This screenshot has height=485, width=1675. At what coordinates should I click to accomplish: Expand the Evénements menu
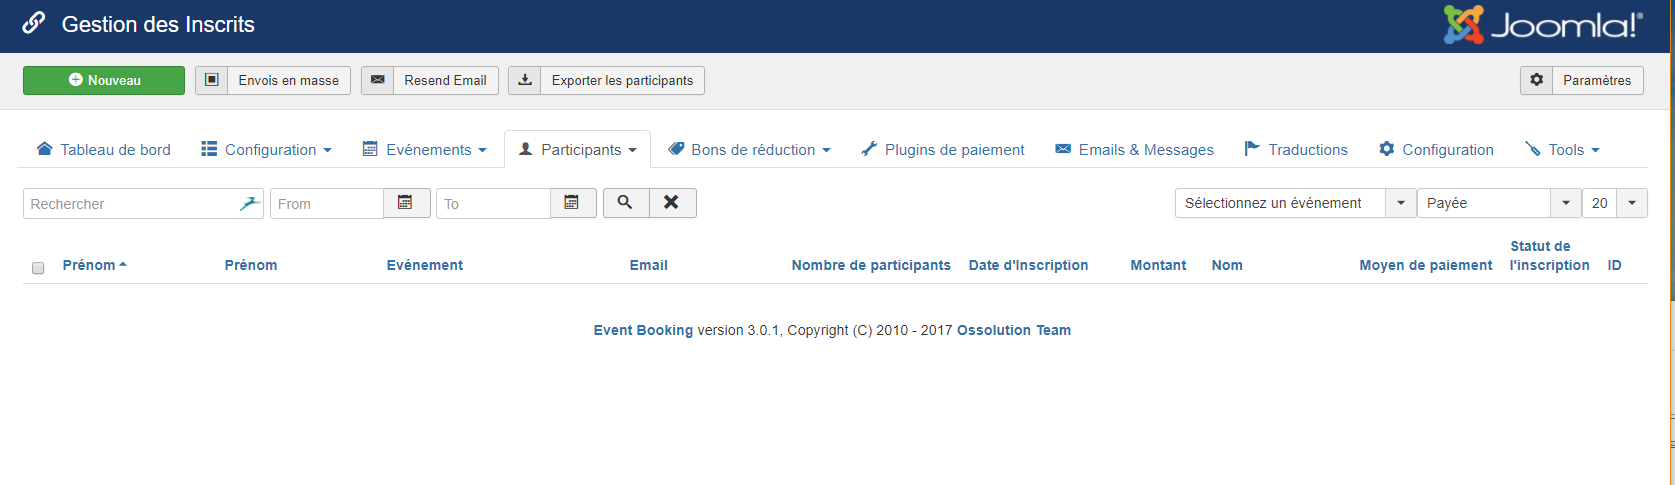point(425,150)
